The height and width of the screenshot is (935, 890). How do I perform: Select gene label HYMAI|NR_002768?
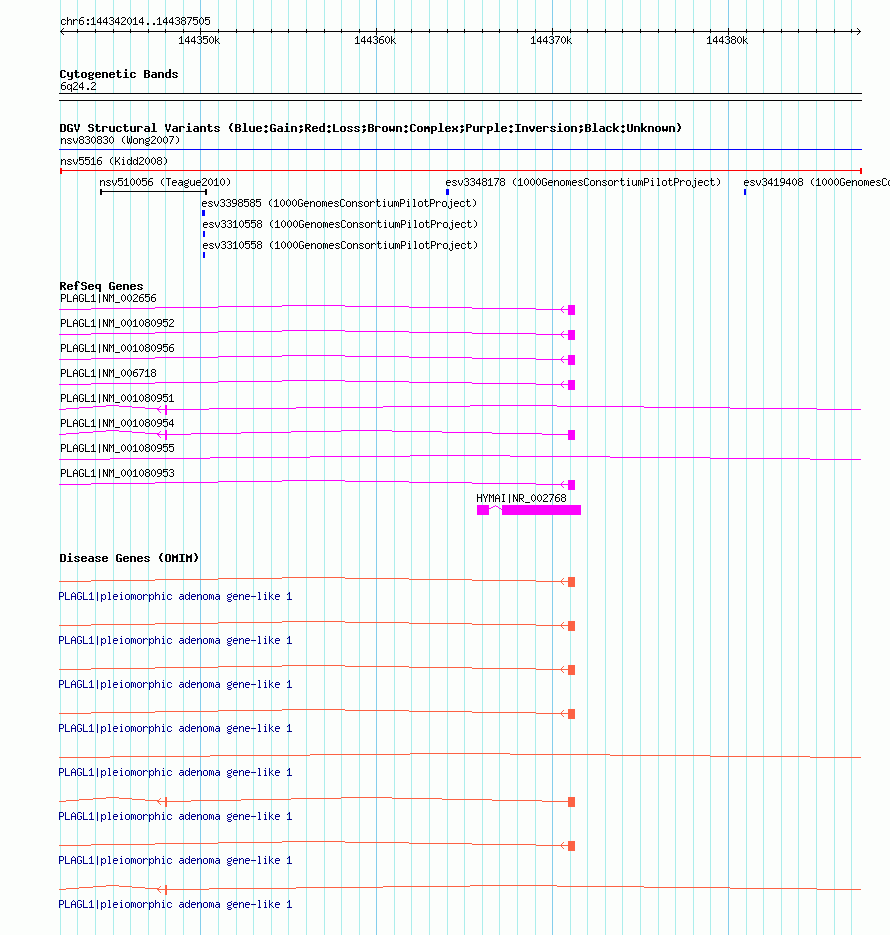pyautogui.click(x=521, y=499)
